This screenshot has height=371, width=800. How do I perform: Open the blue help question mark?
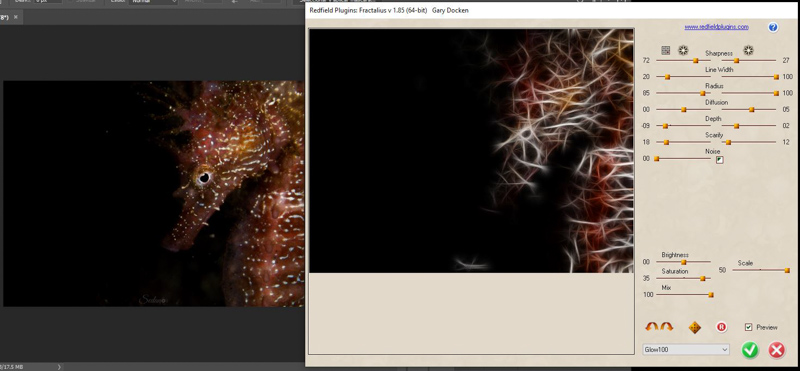tap(772, 28)
